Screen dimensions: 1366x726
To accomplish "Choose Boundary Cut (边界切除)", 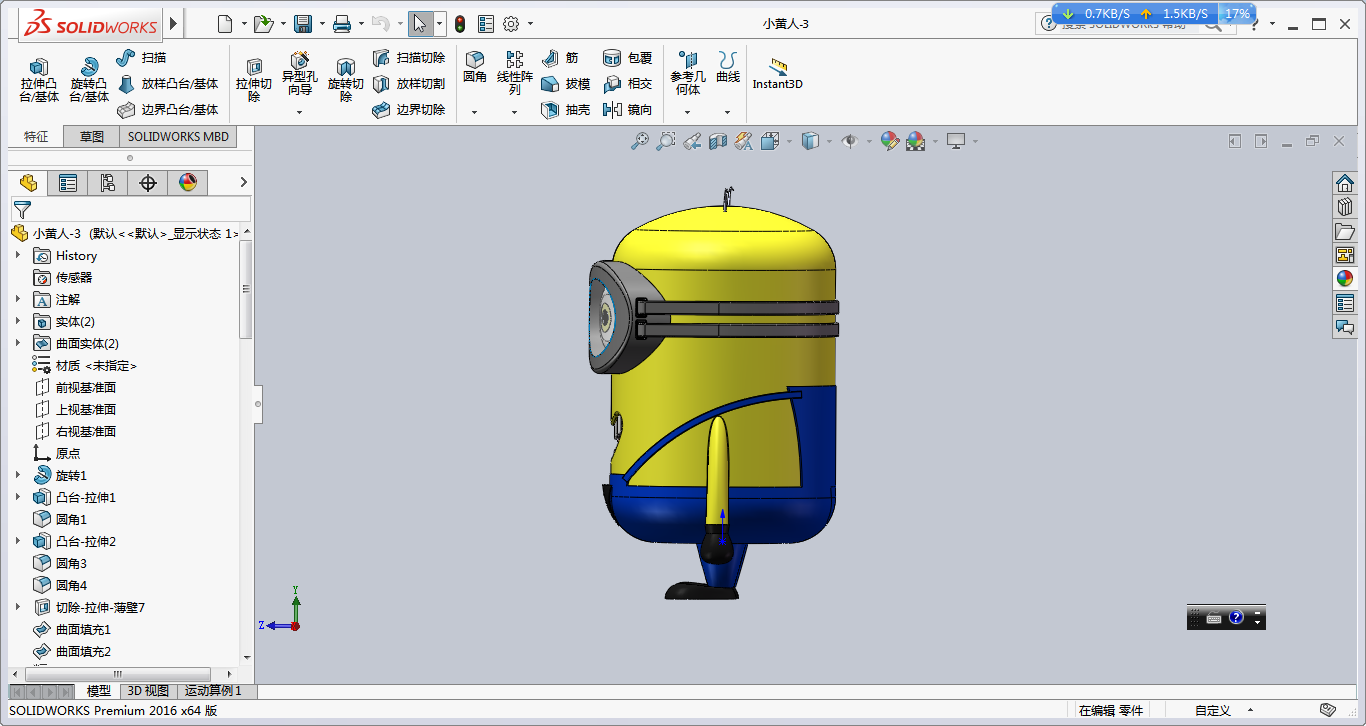I will (x=409, y=110).
